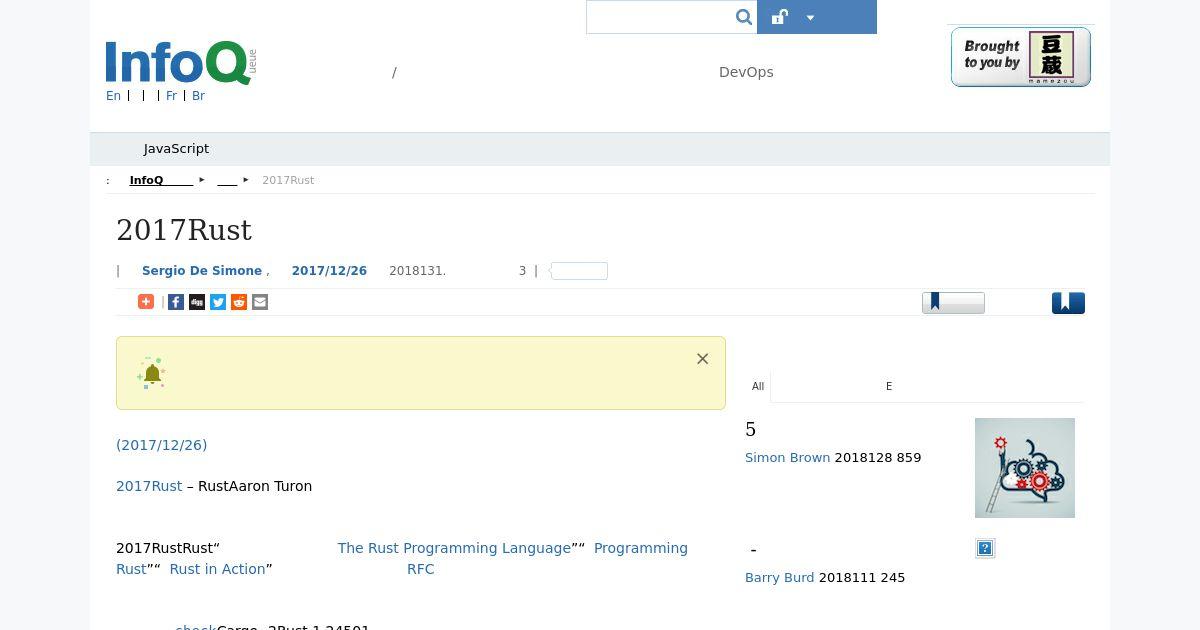Screen dimensions: 1200x630
Task: Click the 2017Rust breadcrumb text
Action: tap(288, 180)
